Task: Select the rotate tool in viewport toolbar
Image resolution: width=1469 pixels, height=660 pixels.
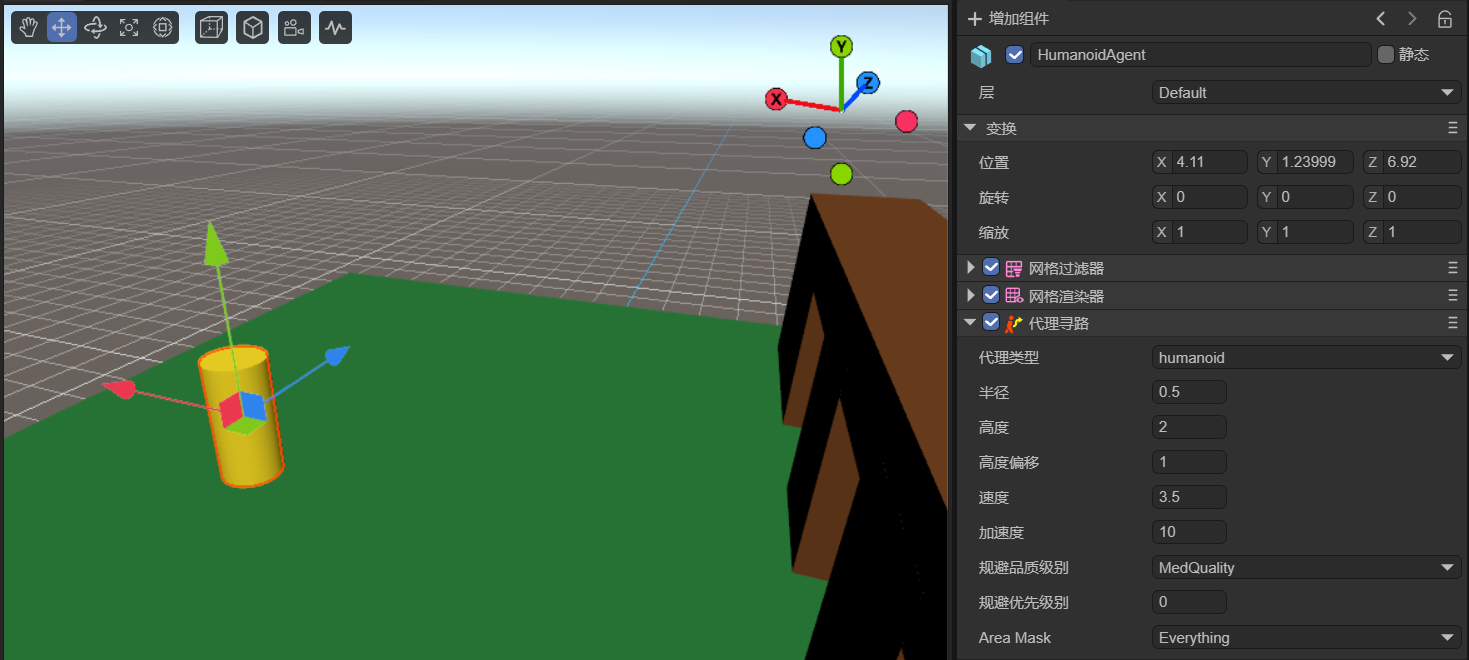Action: (96, 28)
